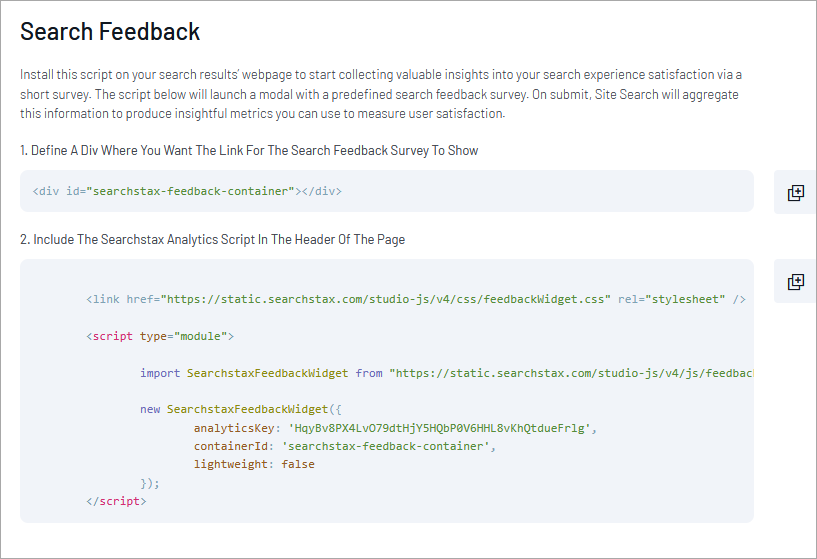Click the containerId value 'searchstax-feedback-container'
This screenshot has height=559, width=817.
386,446
